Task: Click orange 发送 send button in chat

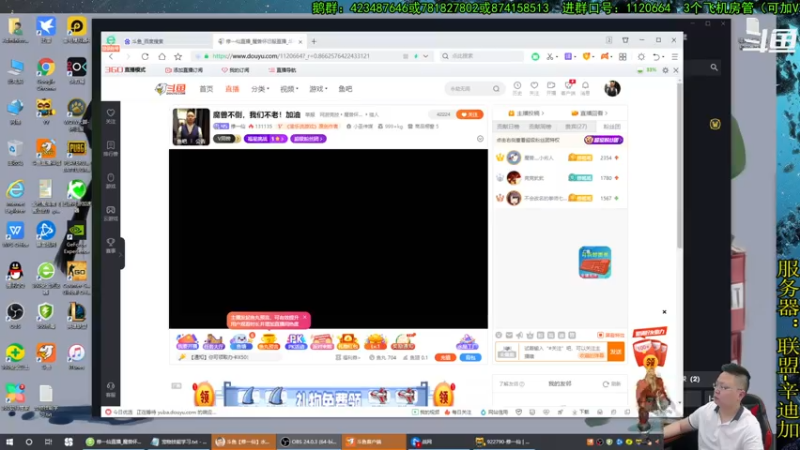Action: [616, 352]
